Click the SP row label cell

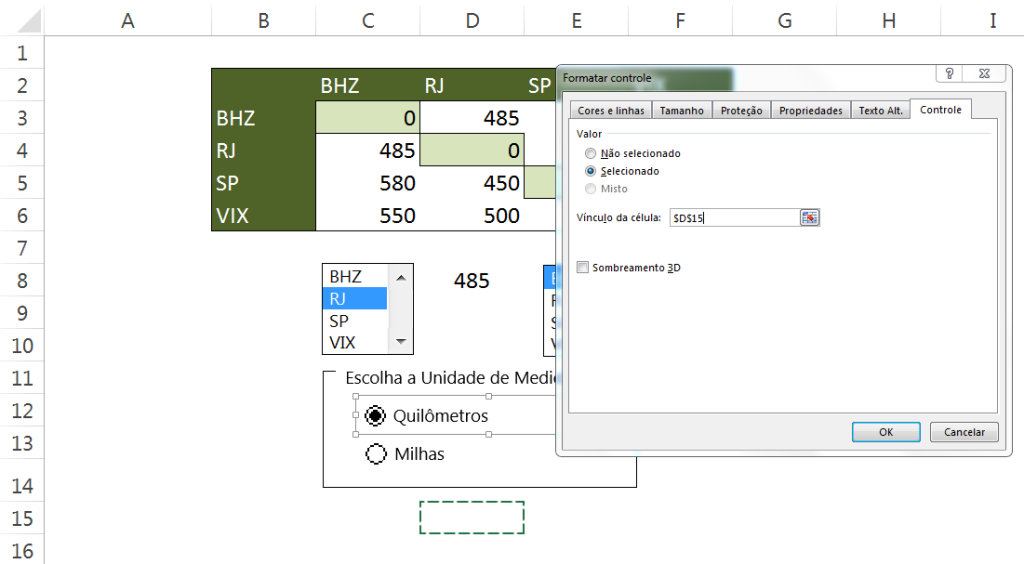pyautogui.click(x=264, y=183)
